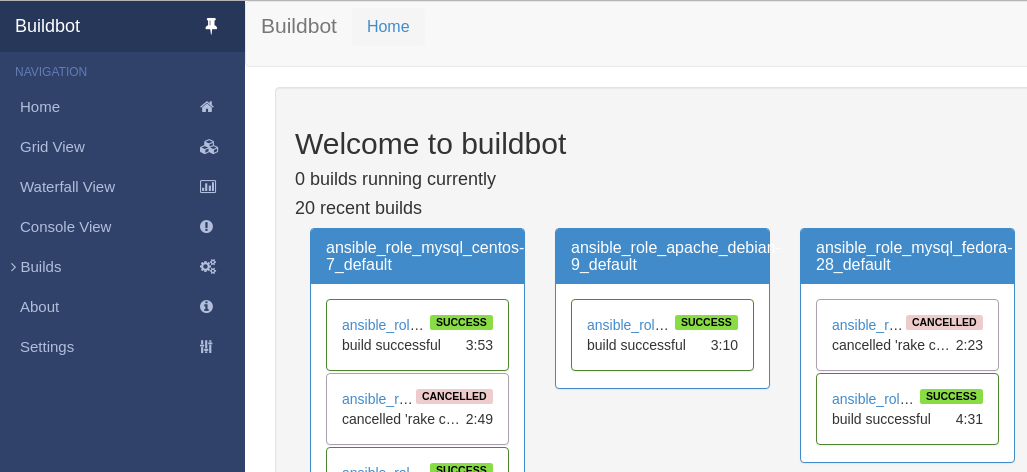Open ansible_role_mysql_centos-7_default builder header
Image resolution: width=1027 pixels, height=472 pixels.
coord(417,256)
